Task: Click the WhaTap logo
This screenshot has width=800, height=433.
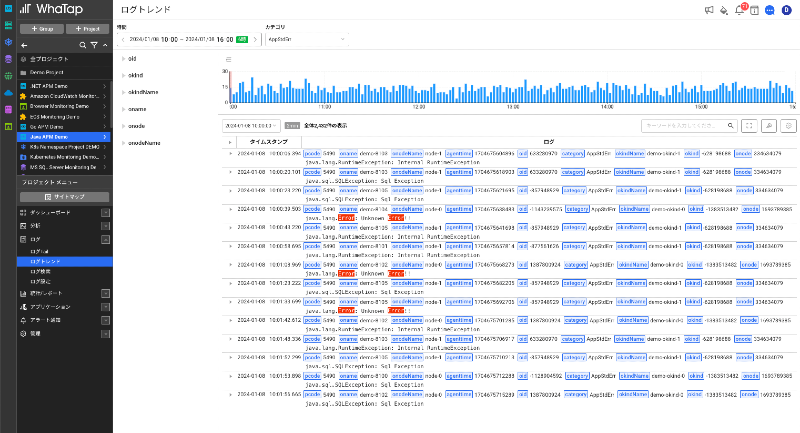Action: [51, 9]
